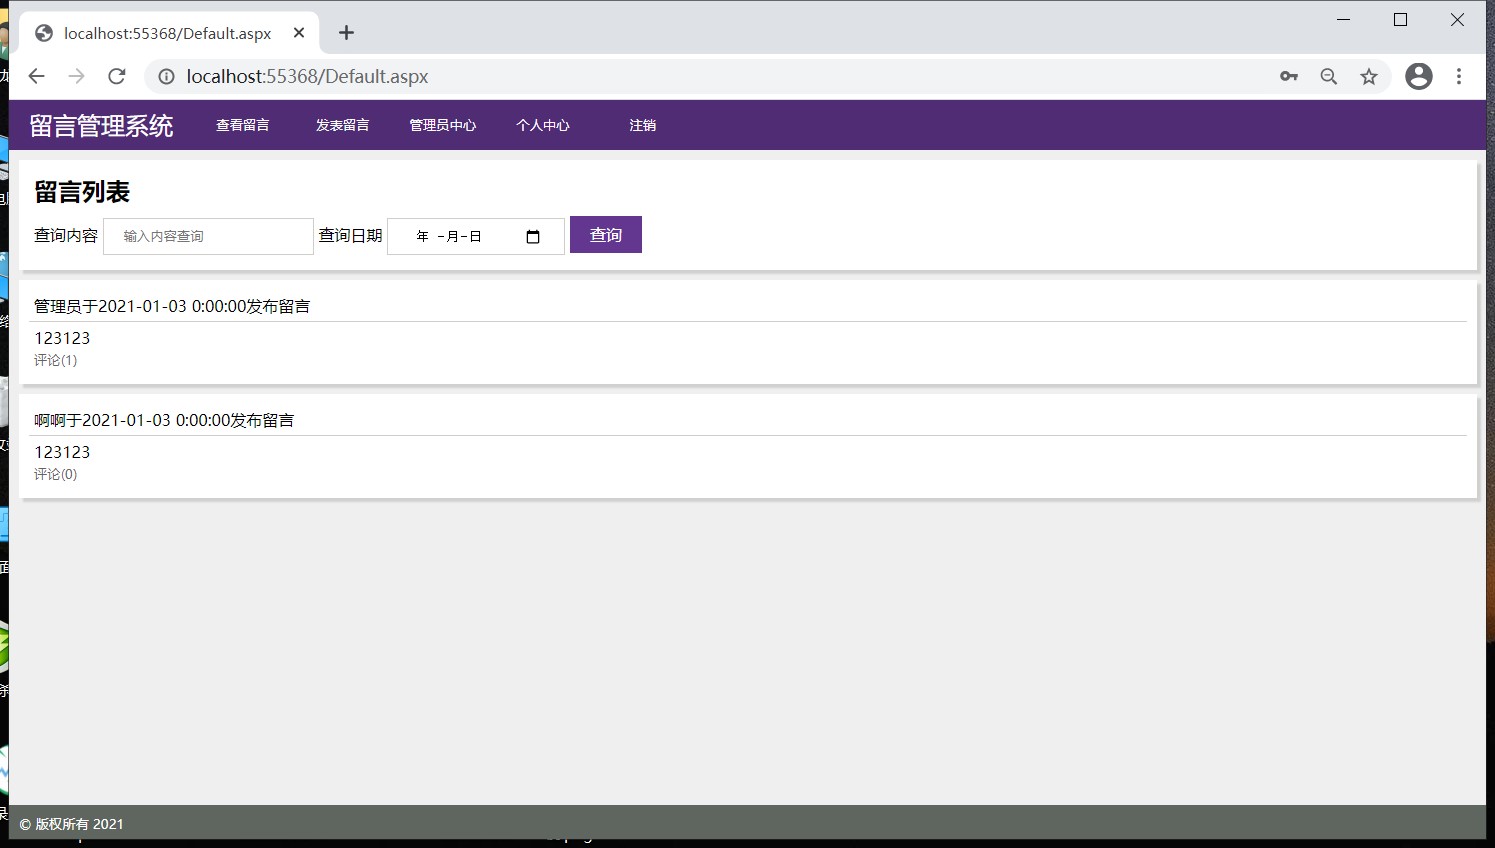Open 评论(1) under the administrator's message
The image size is (1495, 848).
tap(56, 360)
